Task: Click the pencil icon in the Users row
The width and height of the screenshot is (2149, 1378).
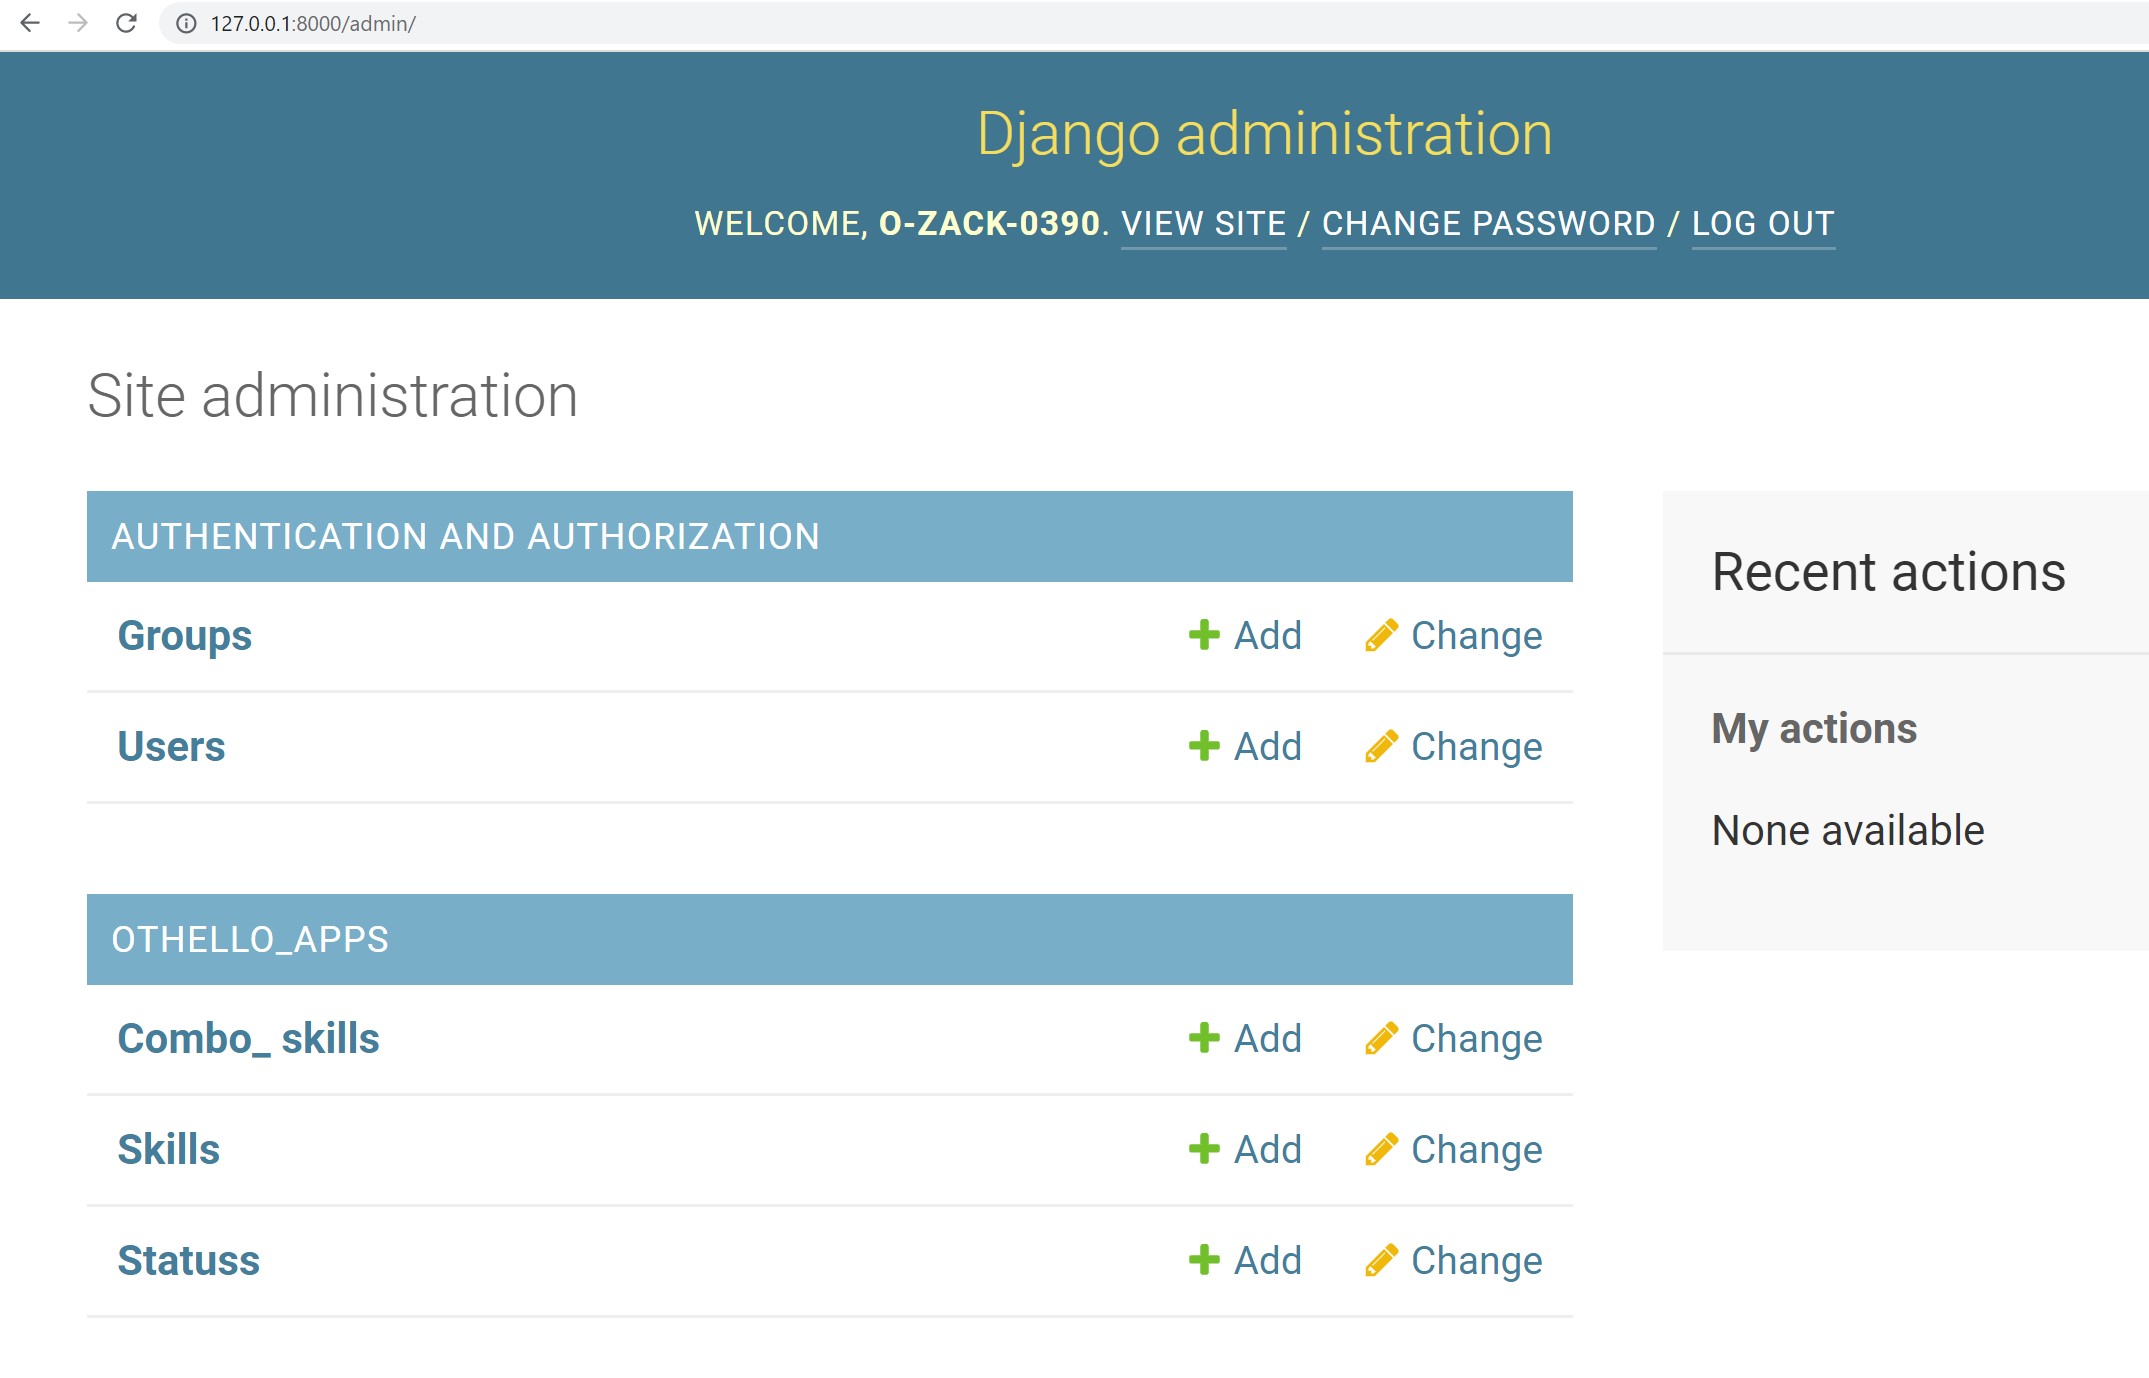Action: click(1381, 746)
